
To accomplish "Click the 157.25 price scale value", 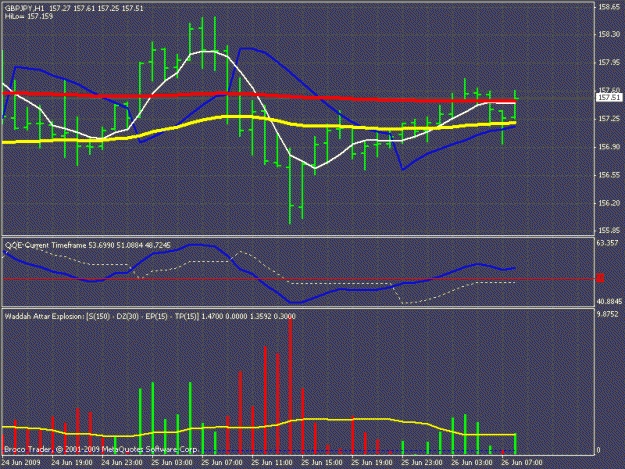I will pyautogui.click(x=609, y=119).
